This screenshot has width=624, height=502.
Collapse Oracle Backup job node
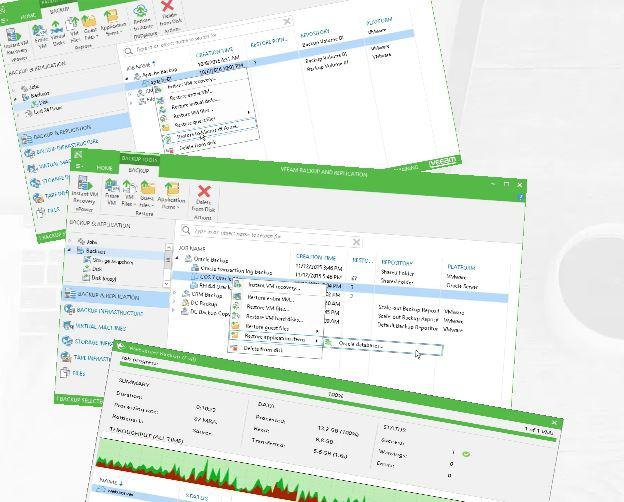click(177, 258)
